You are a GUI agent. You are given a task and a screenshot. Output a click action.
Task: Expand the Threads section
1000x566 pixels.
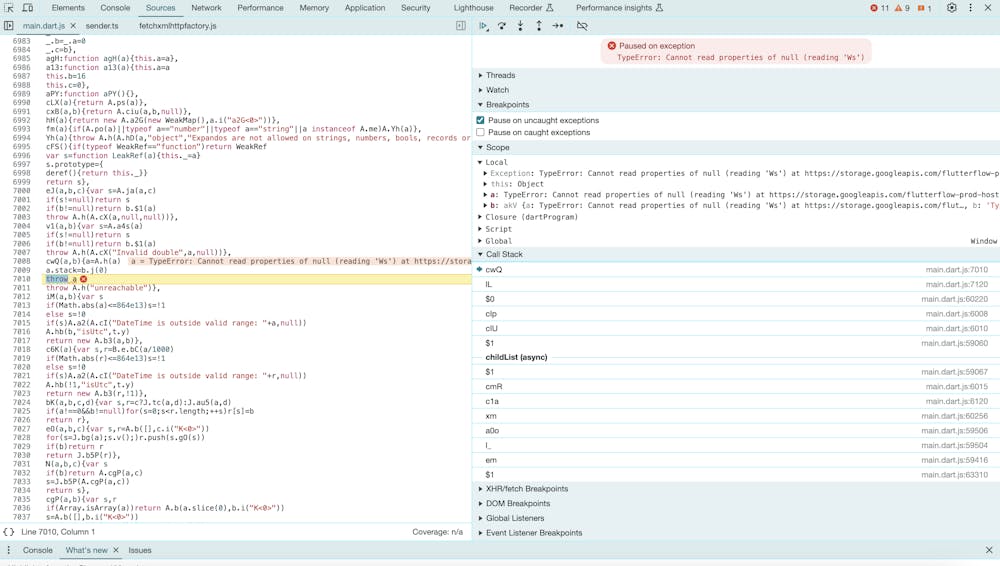[500, 75]
